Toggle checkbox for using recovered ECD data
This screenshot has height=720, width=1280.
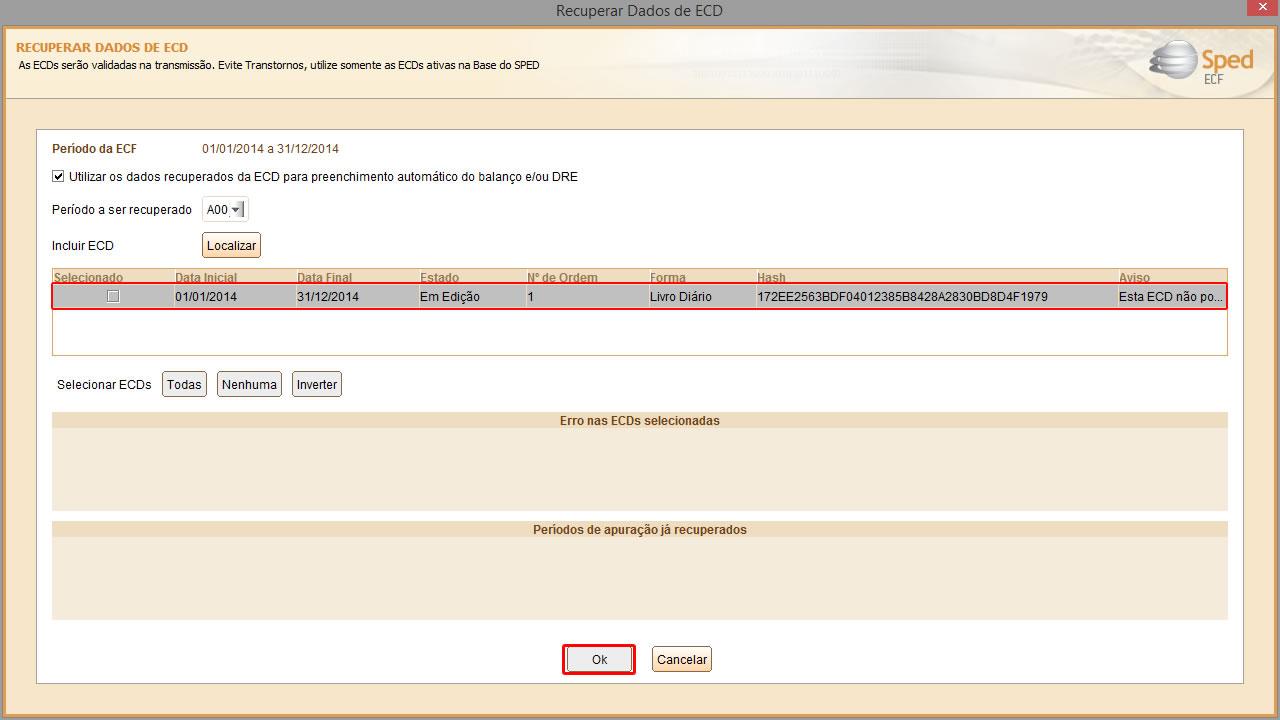click(58, 177)
